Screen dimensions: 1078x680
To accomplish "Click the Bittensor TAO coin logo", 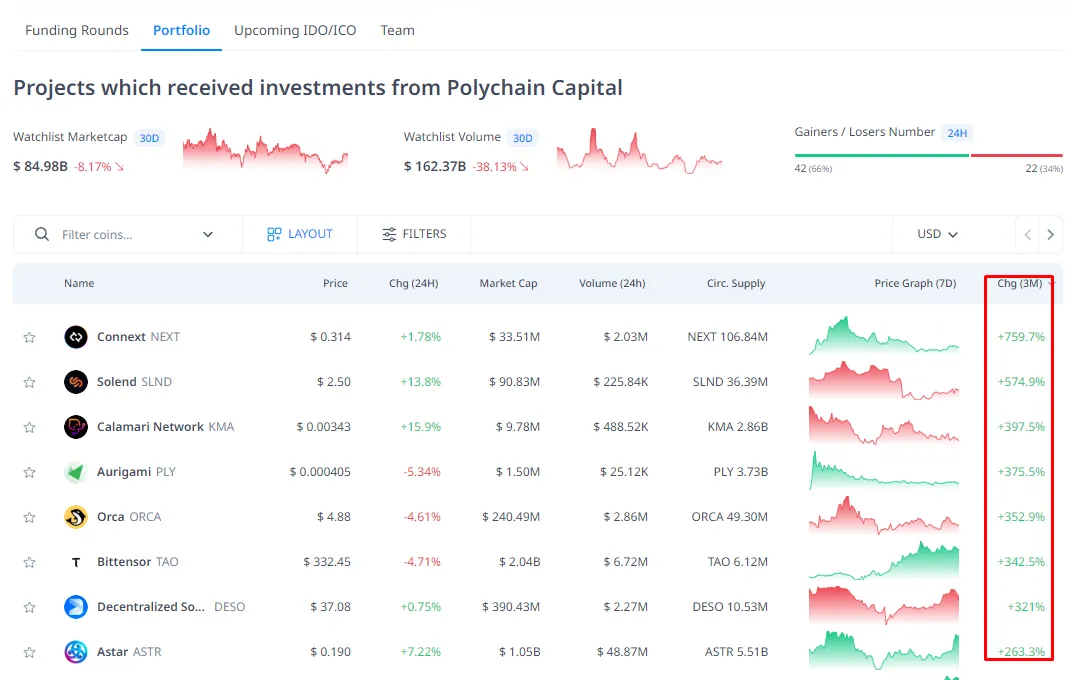I will point(76,562).
